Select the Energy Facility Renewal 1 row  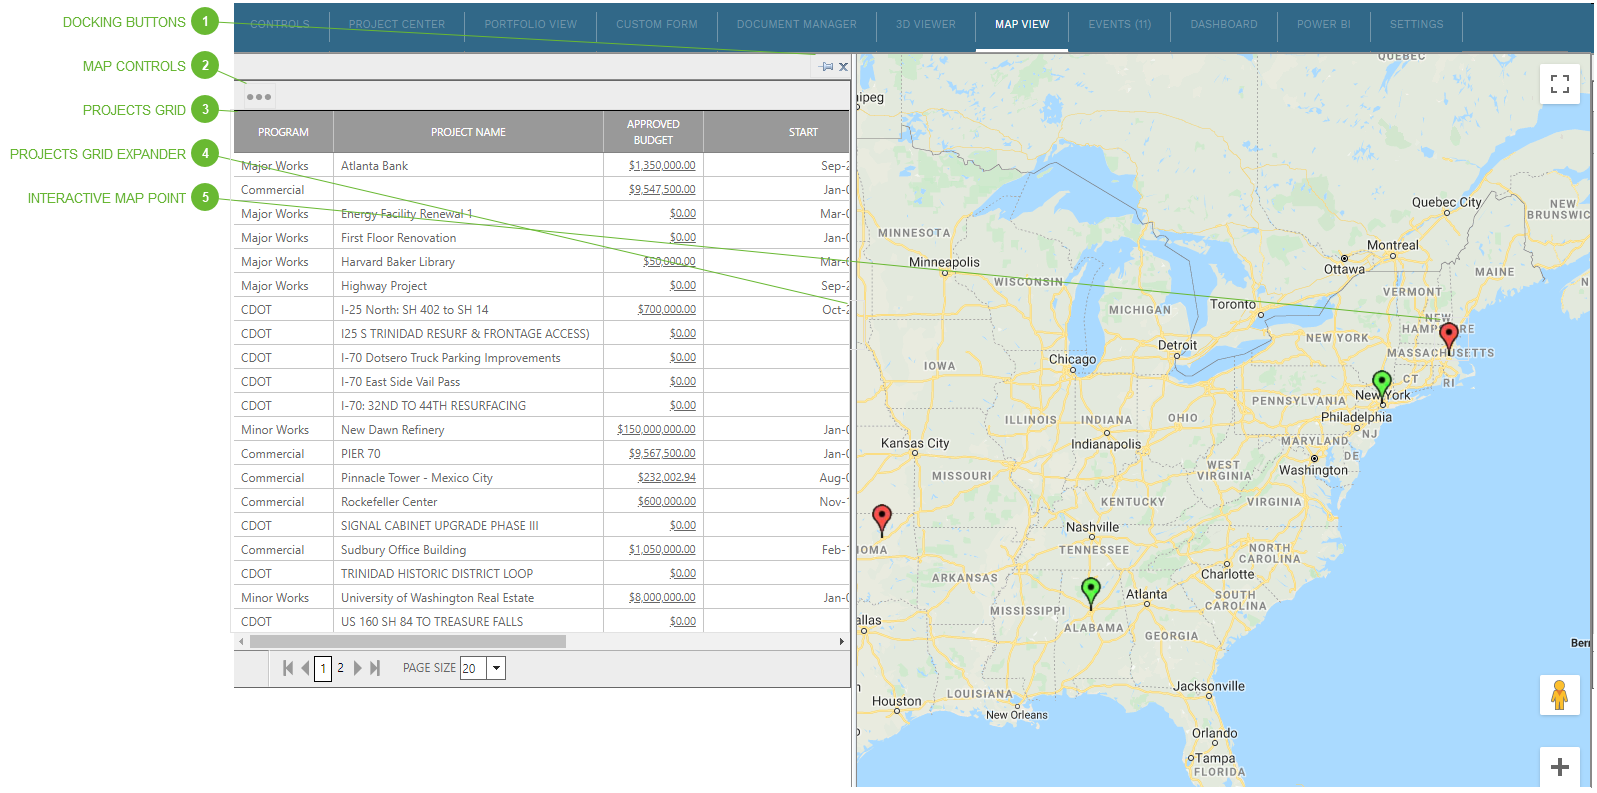point(542,214)
